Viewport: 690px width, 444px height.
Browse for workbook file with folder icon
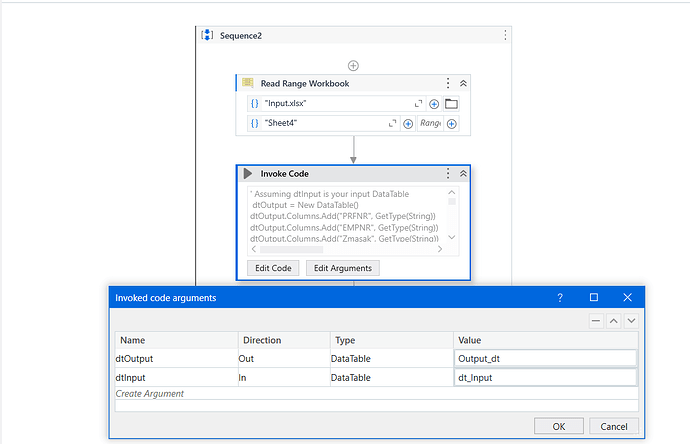[451, 104]
